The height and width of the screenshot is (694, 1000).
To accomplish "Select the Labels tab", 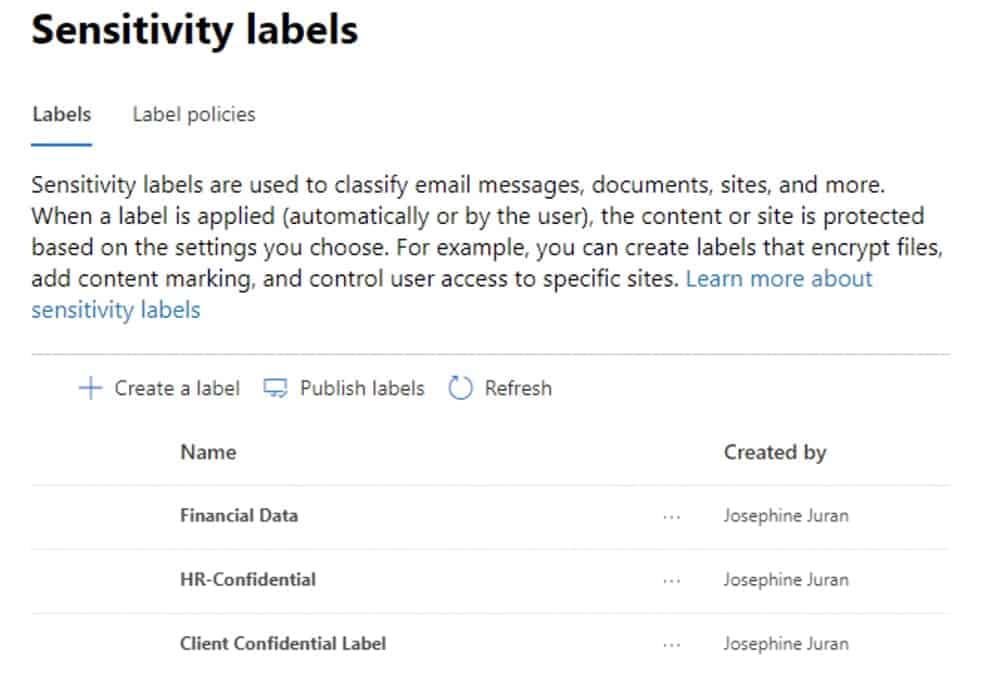I will (x=62, y=114).
